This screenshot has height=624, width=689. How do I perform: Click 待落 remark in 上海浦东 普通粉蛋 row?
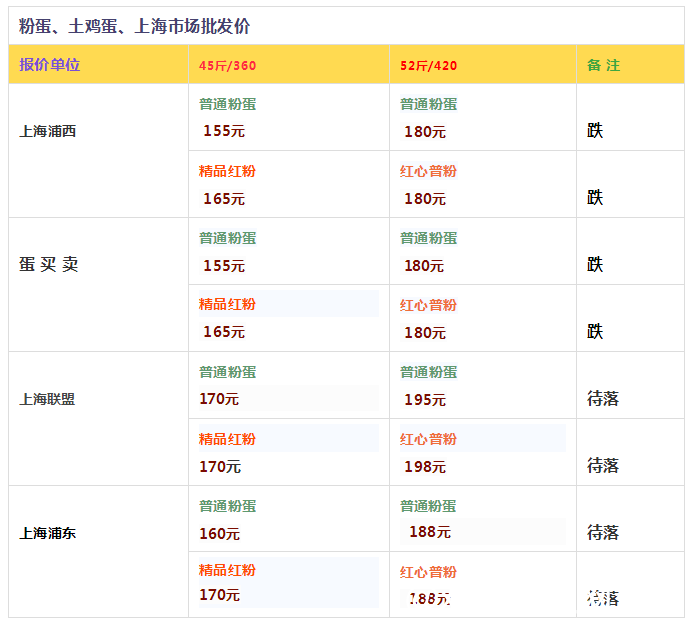coord(603,533)
